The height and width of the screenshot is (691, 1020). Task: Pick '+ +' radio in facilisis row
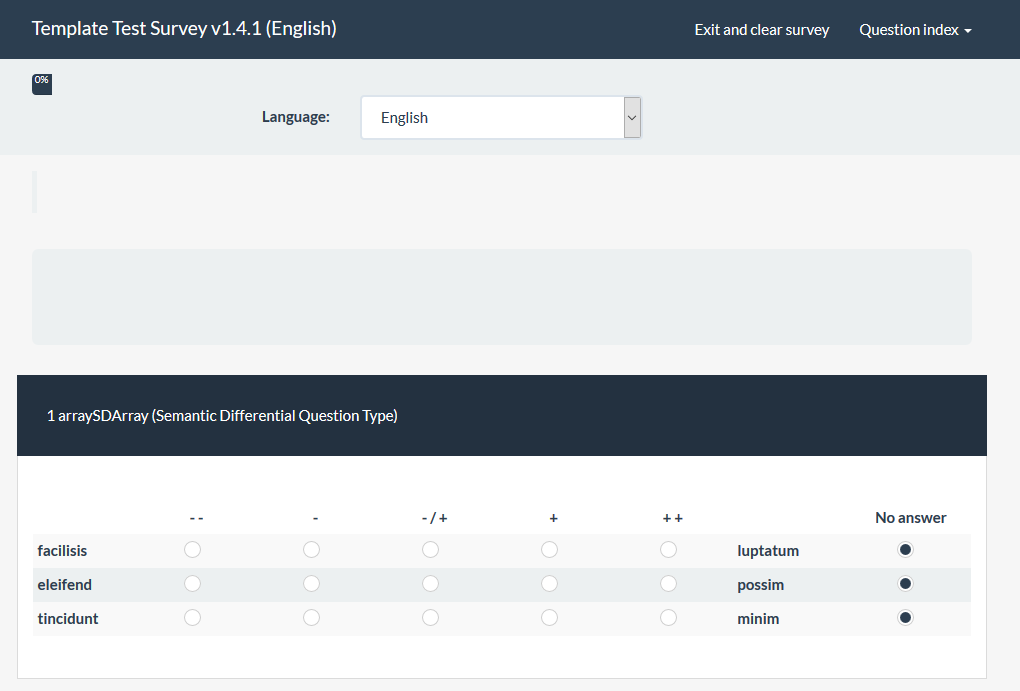[x=668, y=550]
